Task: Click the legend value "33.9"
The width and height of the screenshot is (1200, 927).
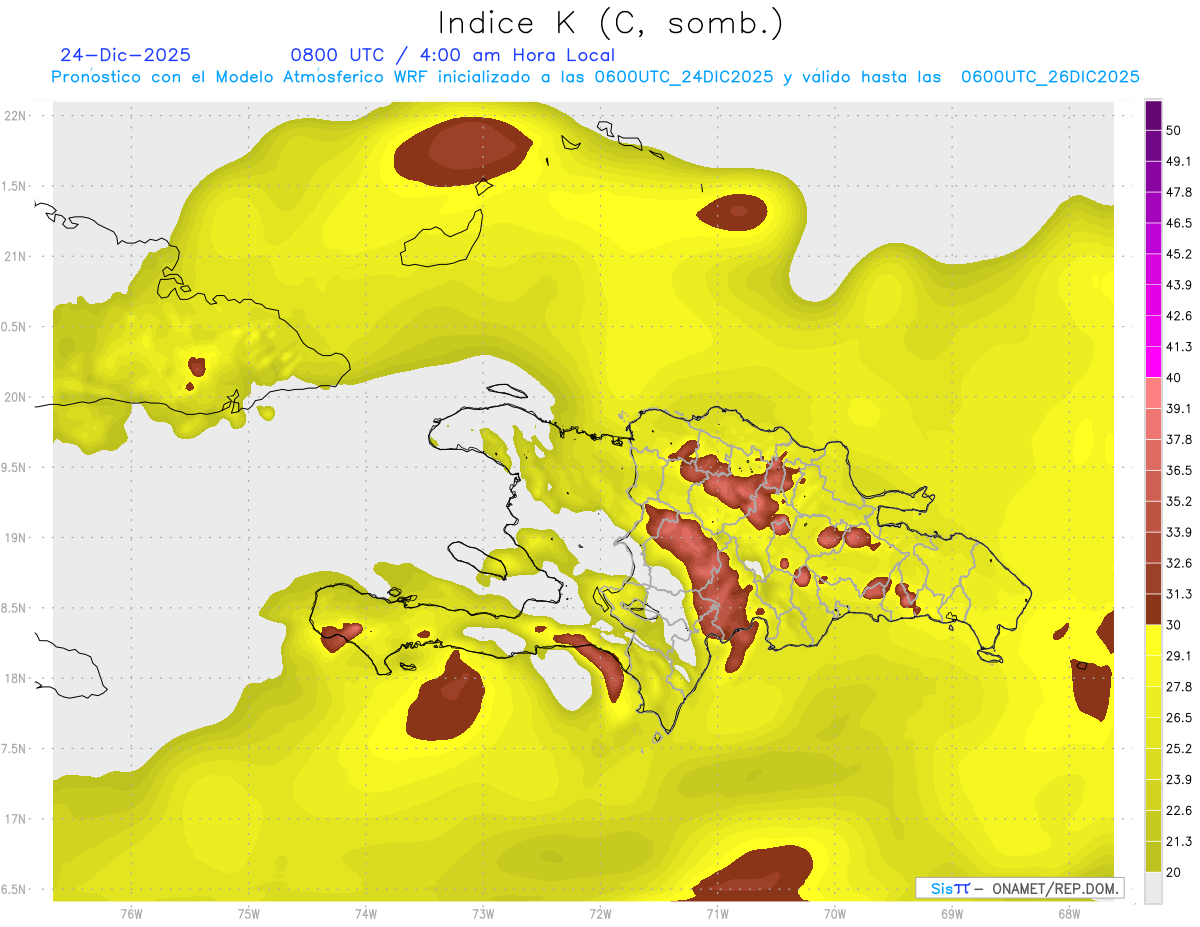Action: 1179,532
